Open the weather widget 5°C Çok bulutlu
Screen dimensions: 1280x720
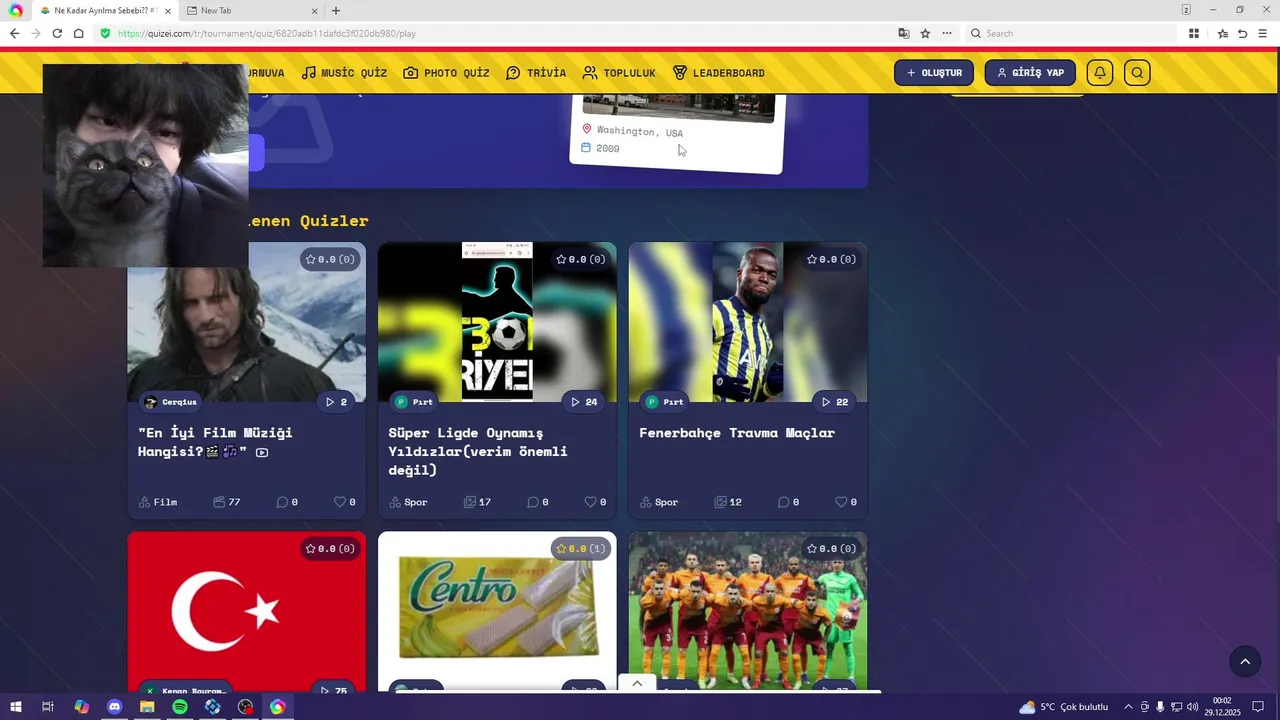(x=1063, y=707)
